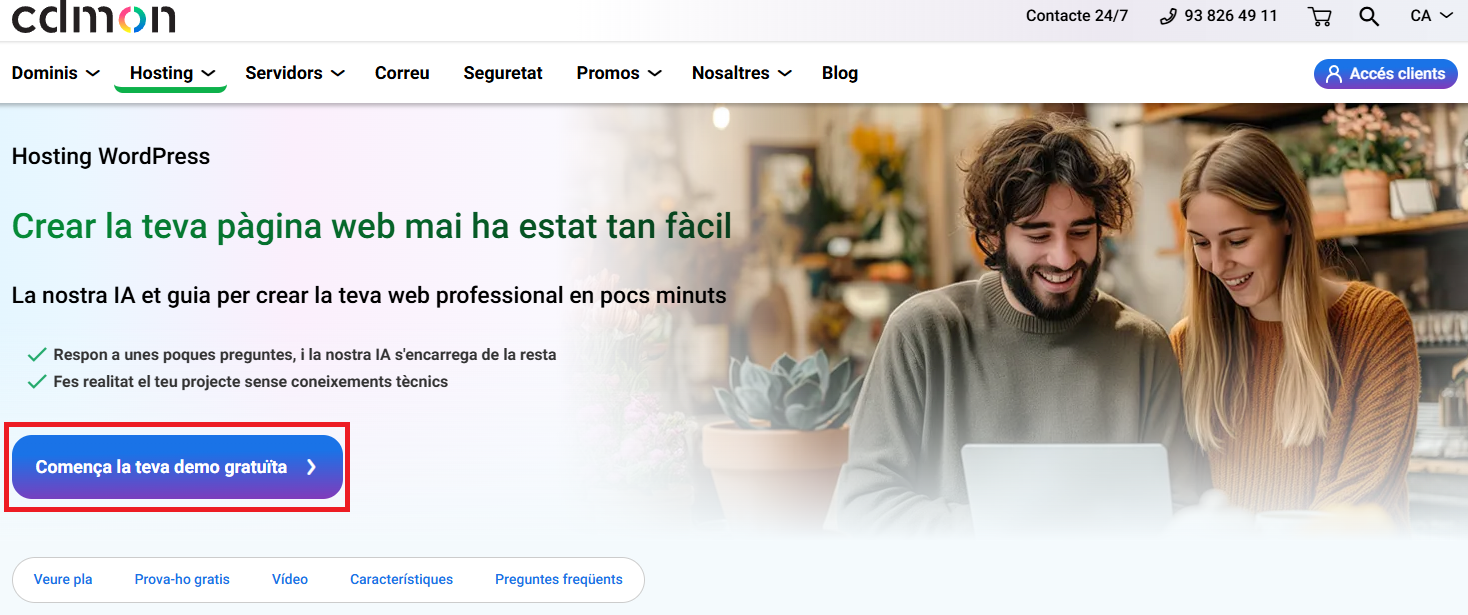Jump to Veure pla section
The height and width of the screenshot is (615, 1468).
point(63,580)
